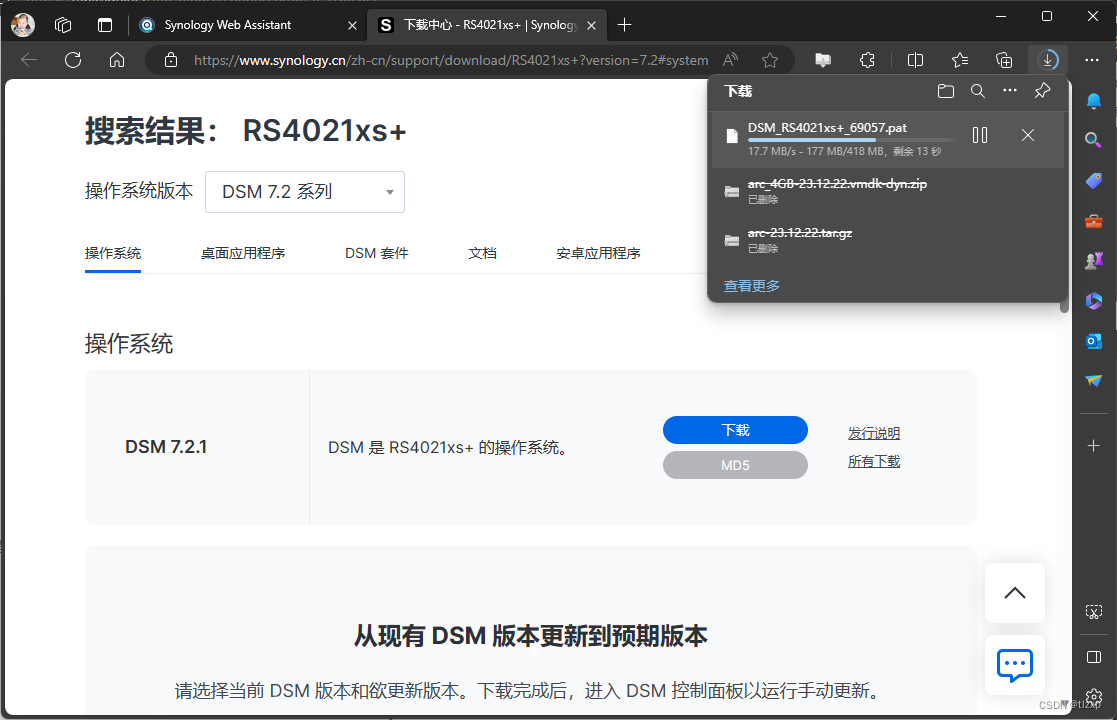This screenshot has width=1117, height=720.
Task: Toggle the vertical tabs icon
Action: (105, 25)
